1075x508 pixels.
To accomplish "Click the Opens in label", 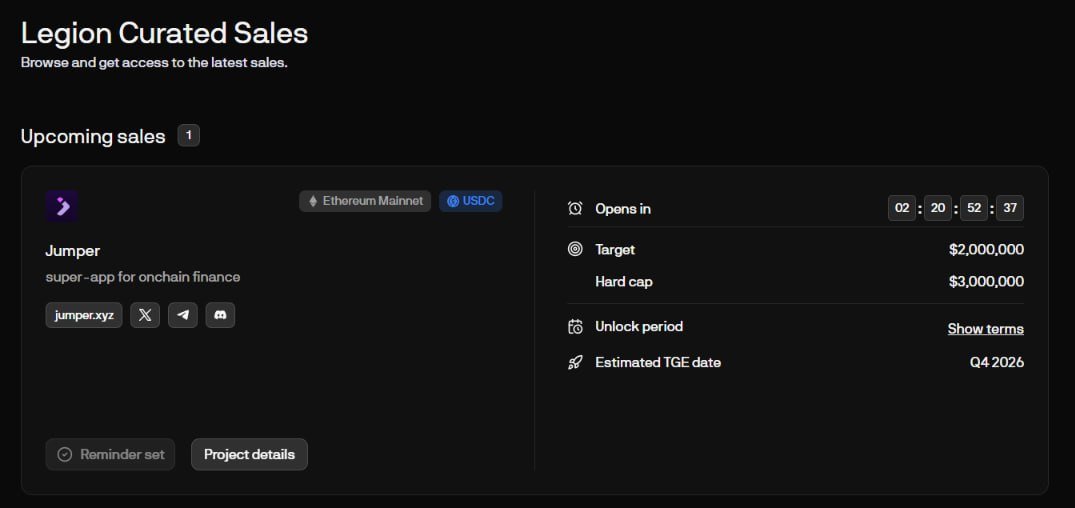I will [623, 209].
